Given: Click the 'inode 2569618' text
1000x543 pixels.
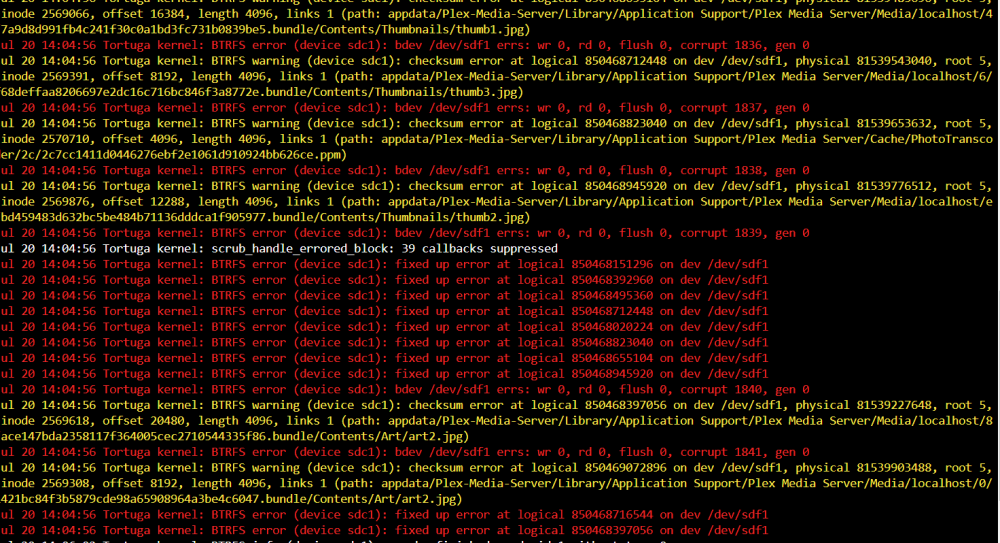Looking at the screenshot, I should coord(44,420).
